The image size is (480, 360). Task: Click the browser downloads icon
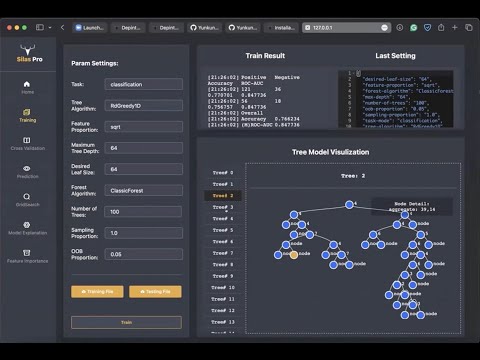[400, 28]
